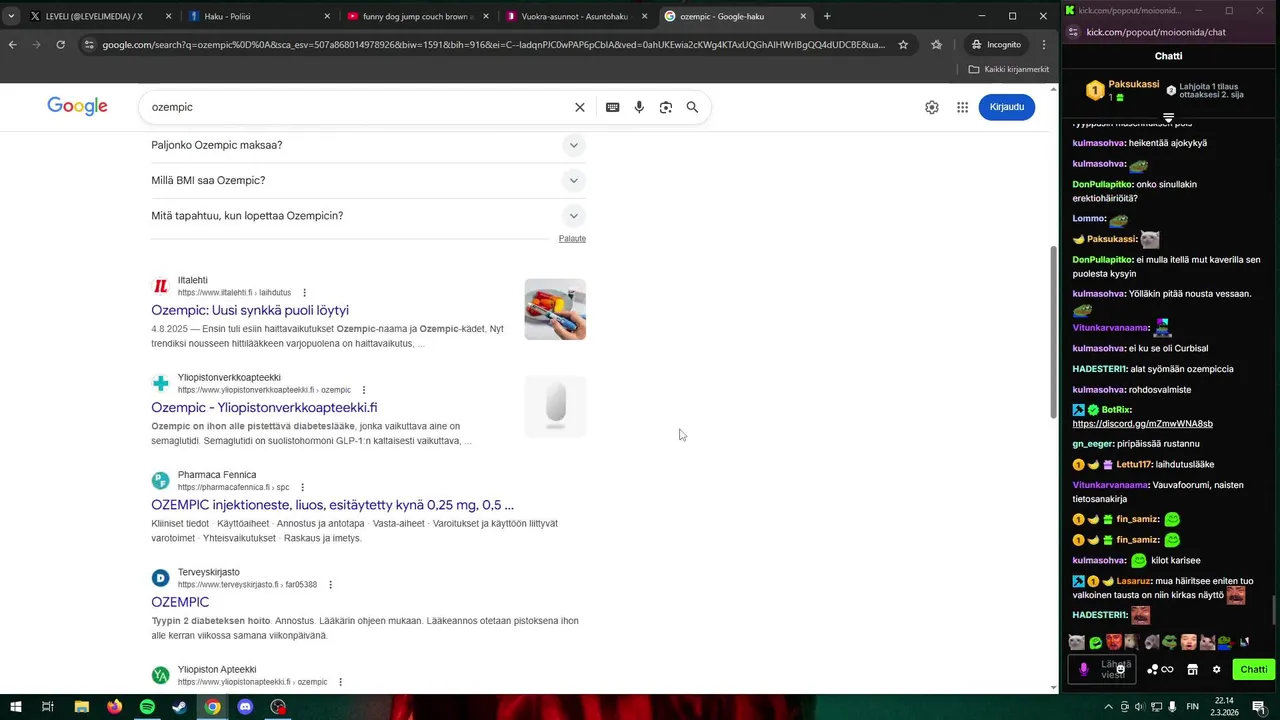Open emoji picker in Kick chat input
The width and height of the screenshot is (1280, 720).
(1121, 669)
